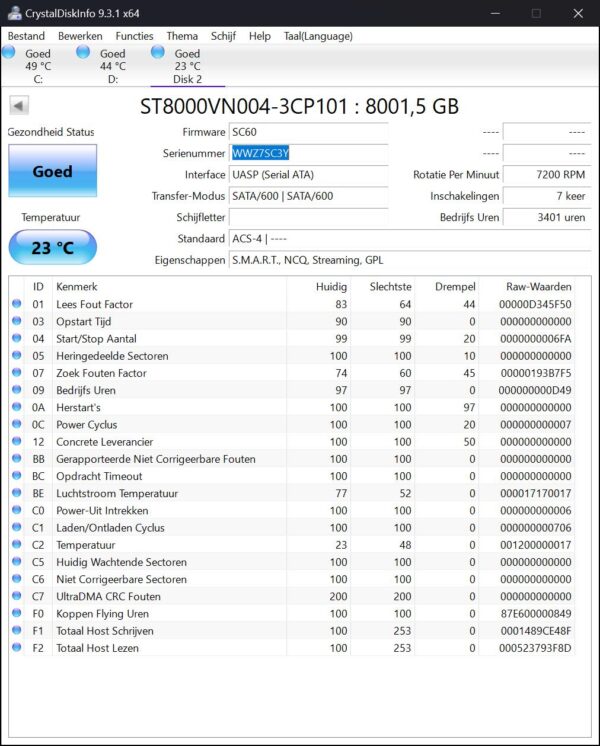Image resolution: width=600 pixels, height=746 pixels.
Task: Open the Taal(Language) menu
Action: [x=318, y=36]
